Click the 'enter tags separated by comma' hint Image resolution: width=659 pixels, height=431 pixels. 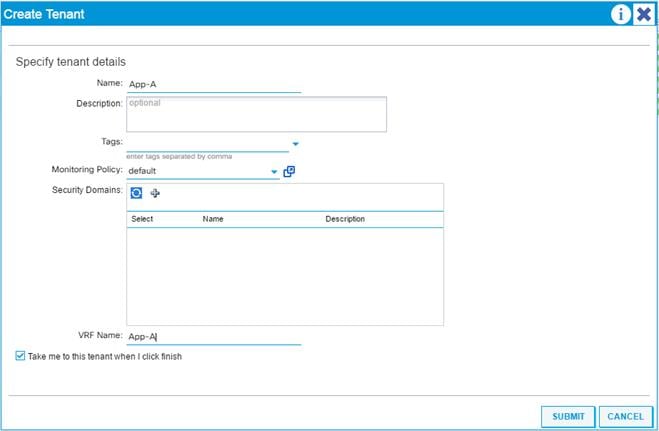coord(179,156)
